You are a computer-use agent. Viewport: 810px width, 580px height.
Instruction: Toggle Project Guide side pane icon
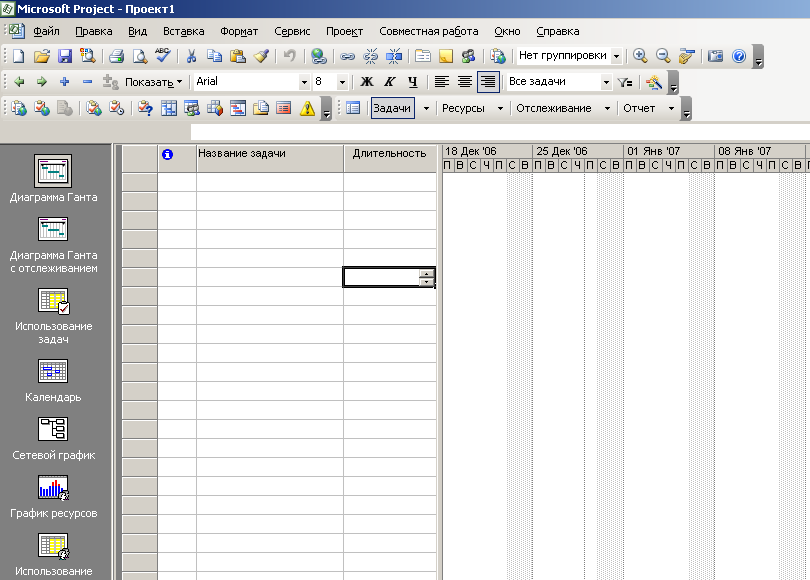click(x=353, y=108)
